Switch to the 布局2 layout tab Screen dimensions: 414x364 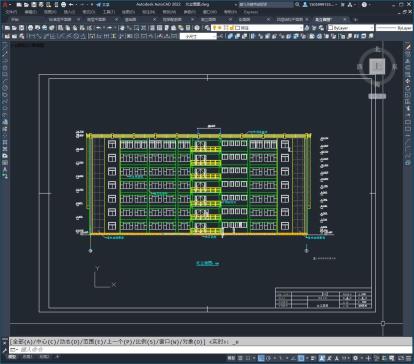point(44,357)
